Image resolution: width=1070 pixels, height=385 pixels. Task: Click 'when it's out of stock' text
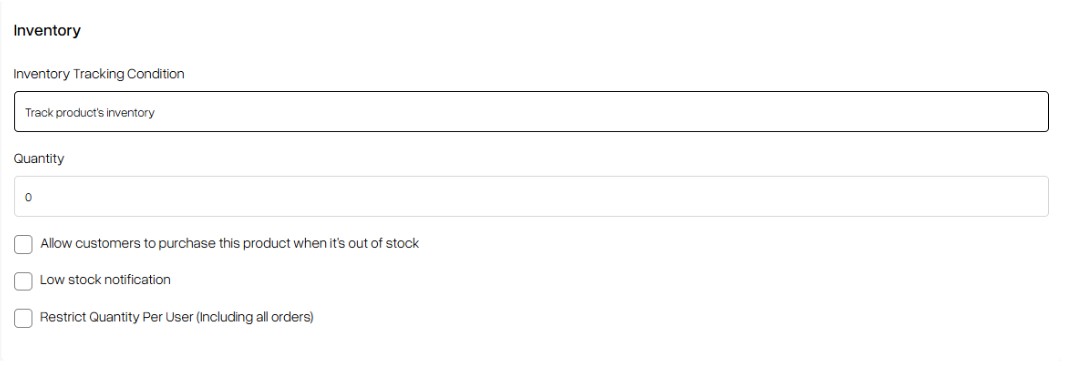coord(356,244)
